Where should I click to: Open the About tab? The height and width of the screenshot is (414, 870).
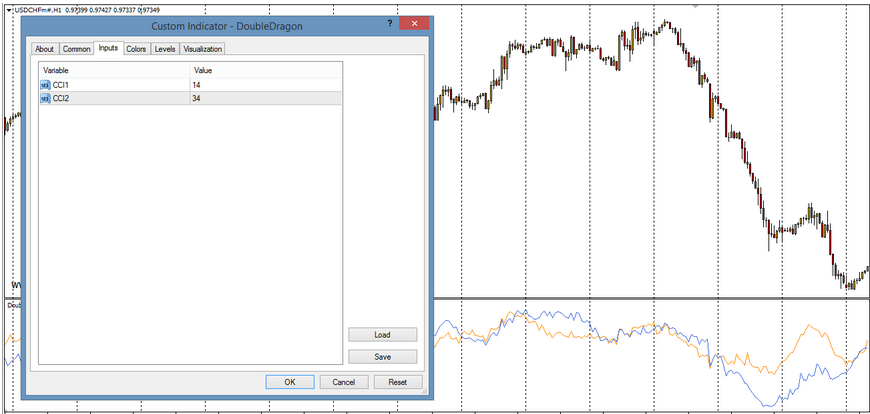tap(44, 49)
